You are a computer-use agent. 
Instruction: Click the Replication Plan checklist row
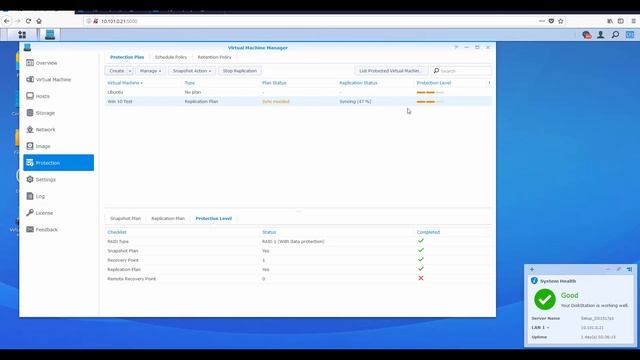click(298, 269)
